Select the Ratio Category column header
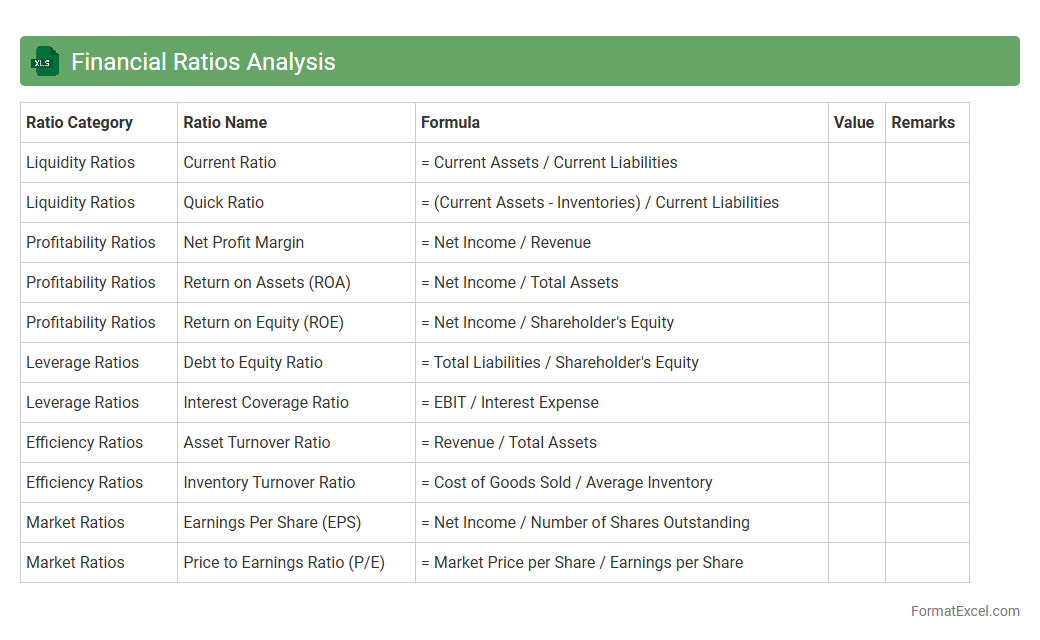Viewport: 1040px width, 640px height. (x=80, y=123)
